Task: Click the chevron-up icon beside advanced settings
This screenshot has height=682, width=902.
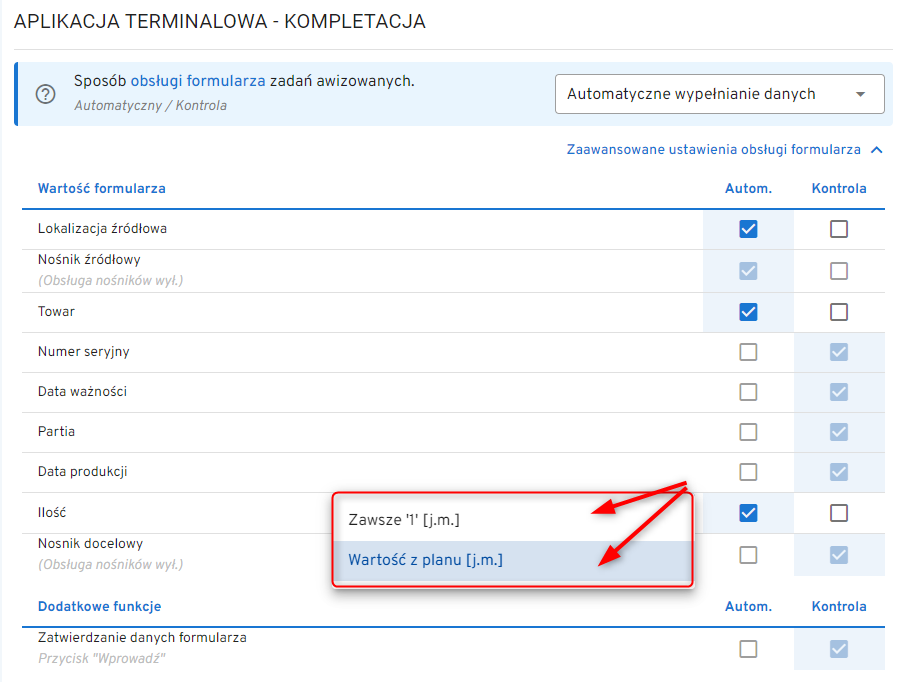Action: 877,150
